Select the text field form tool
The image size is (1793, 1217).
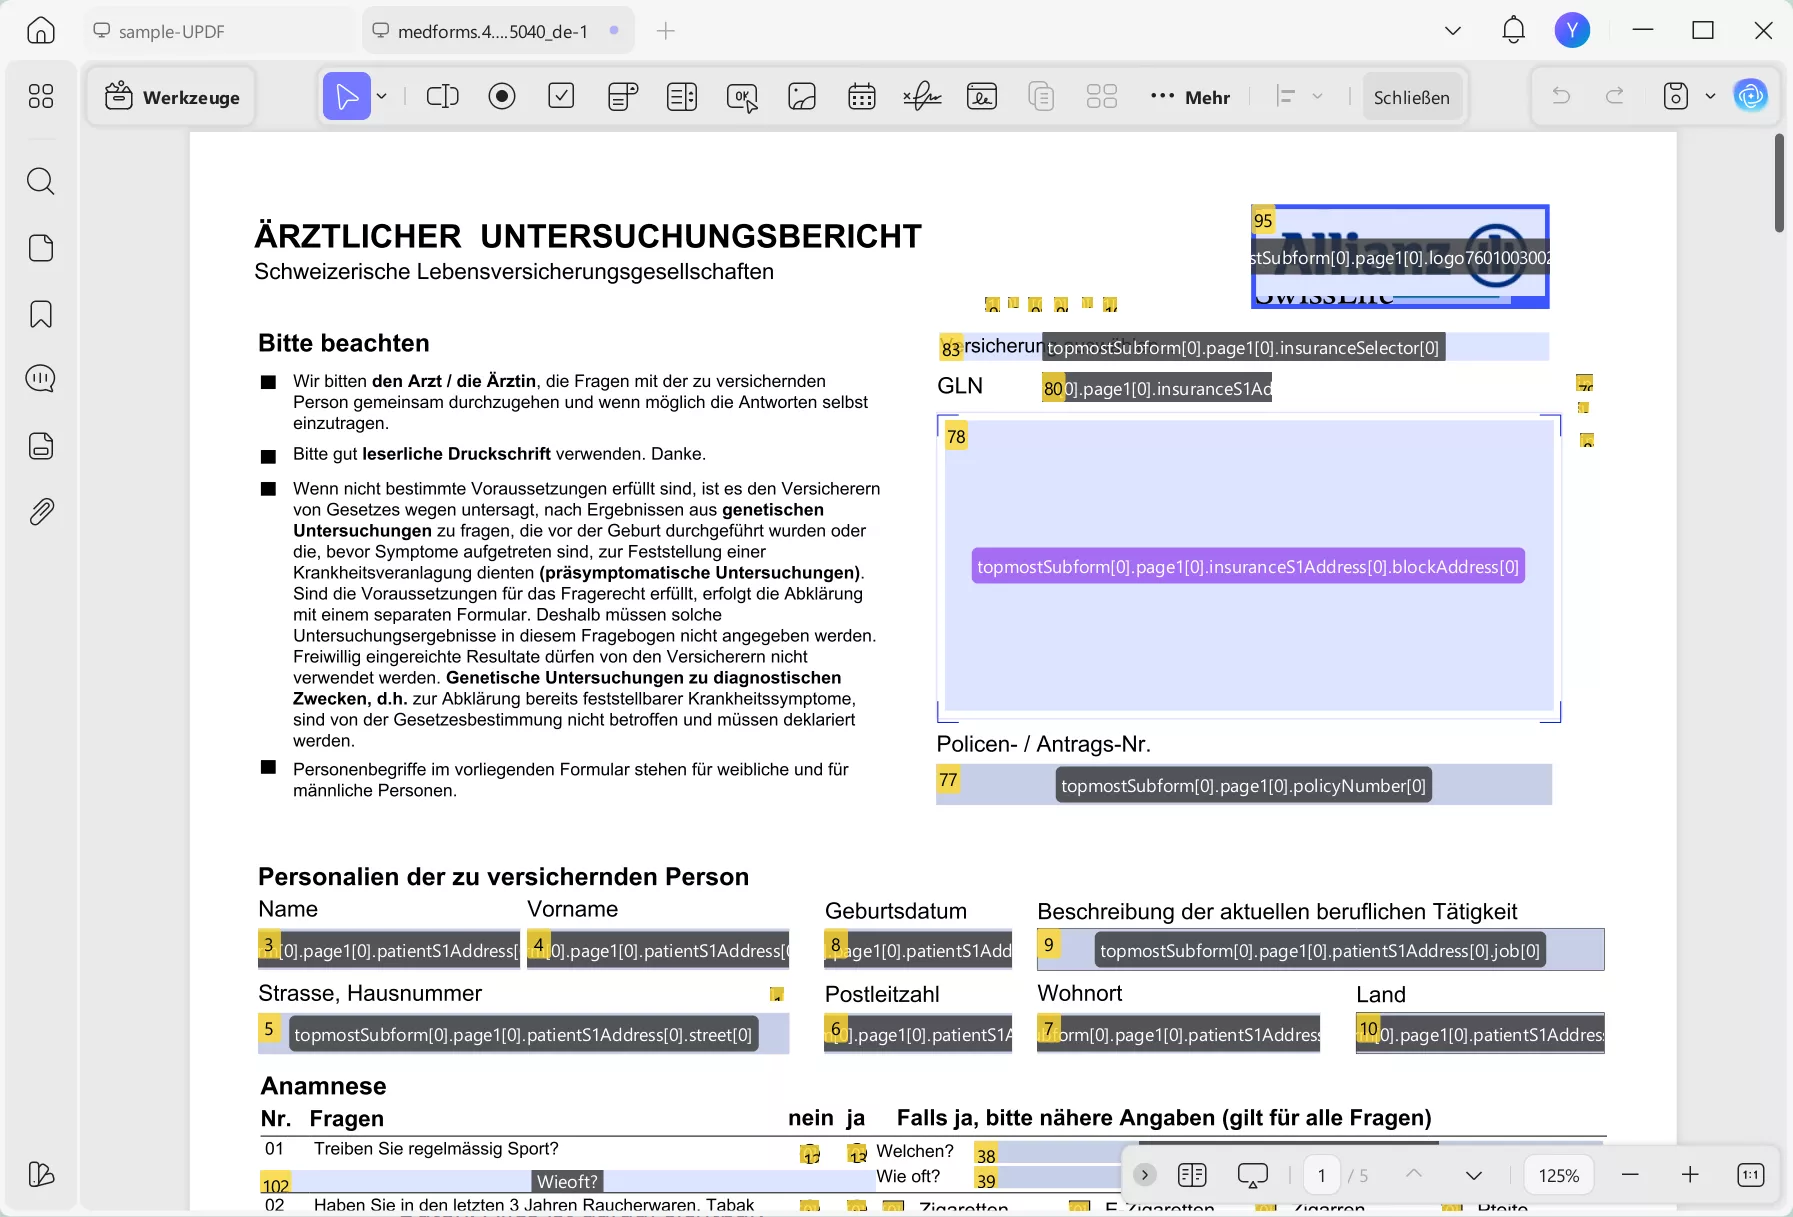coord(442,96)
